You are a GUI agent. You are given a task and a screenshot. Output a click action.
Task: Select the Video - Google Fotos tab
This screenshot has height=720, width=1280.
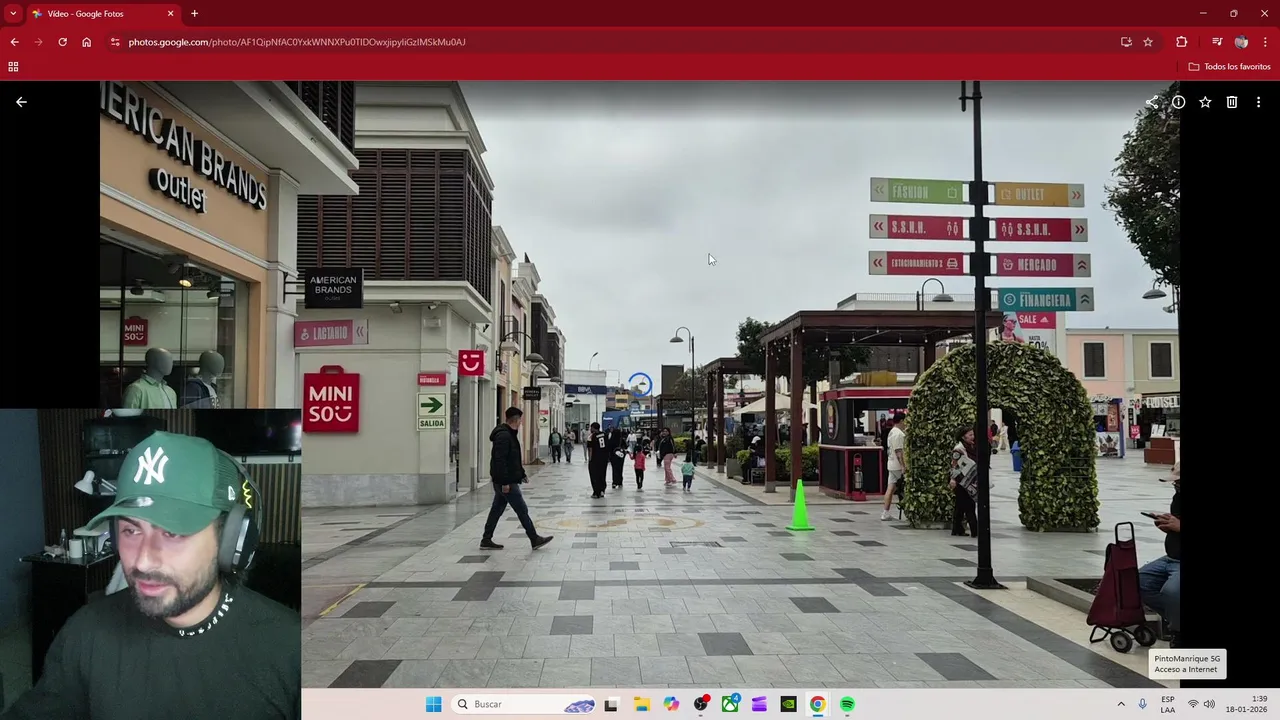pyautogui.click(x=103, y=14)
